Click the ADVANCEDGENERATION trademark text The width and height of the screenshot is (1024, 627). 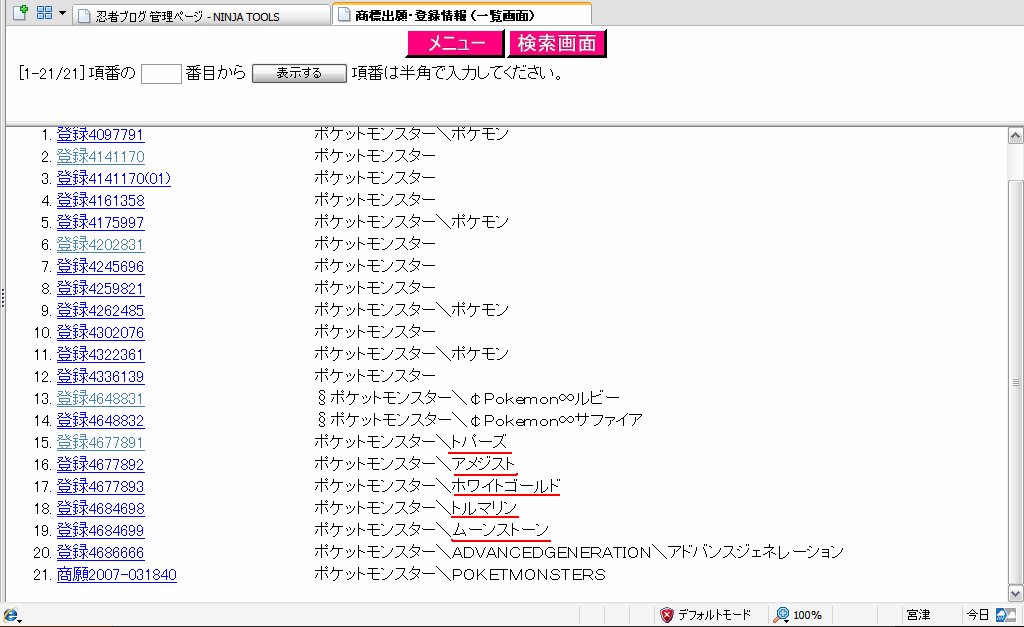[551, 553]
